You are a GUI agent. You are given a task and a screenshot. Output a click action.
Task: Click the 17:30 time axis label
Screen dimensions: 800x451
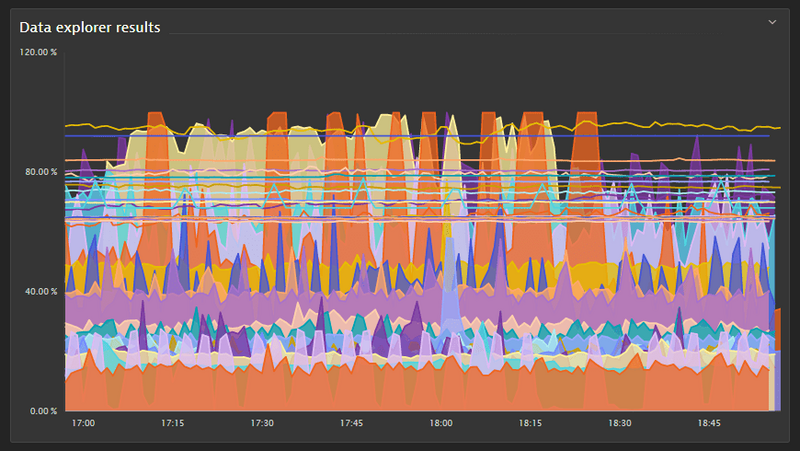[x=262, y=424]
